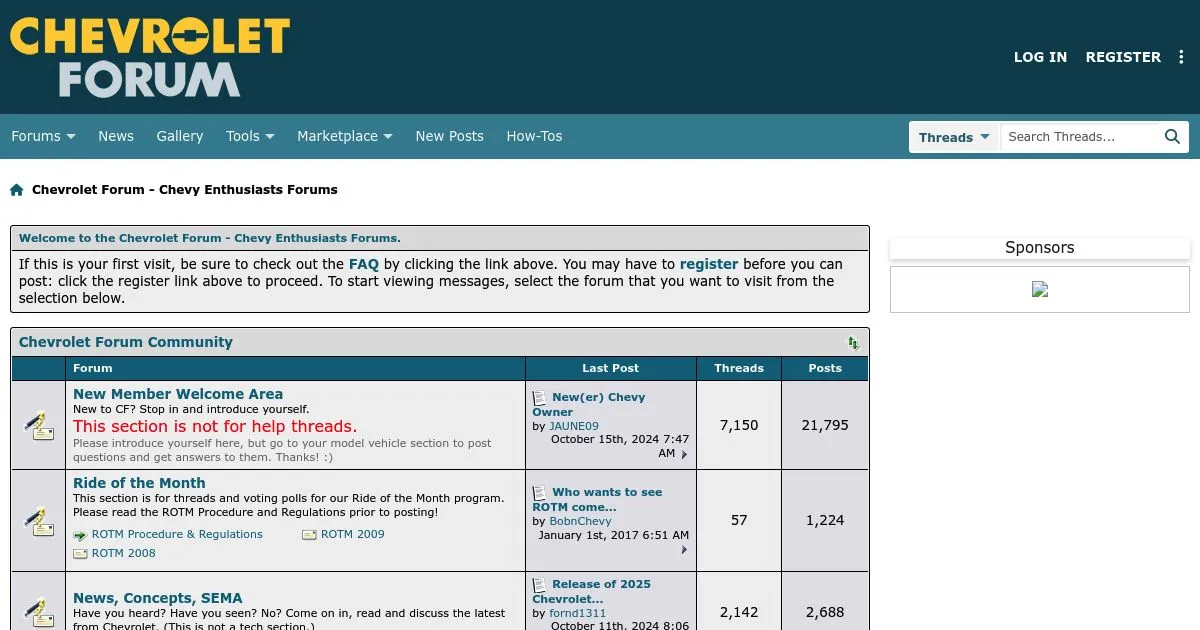Screen dimensions: 1200x630
Task: Click the Ride of the Month forum status icon
Action: [39, 521]
